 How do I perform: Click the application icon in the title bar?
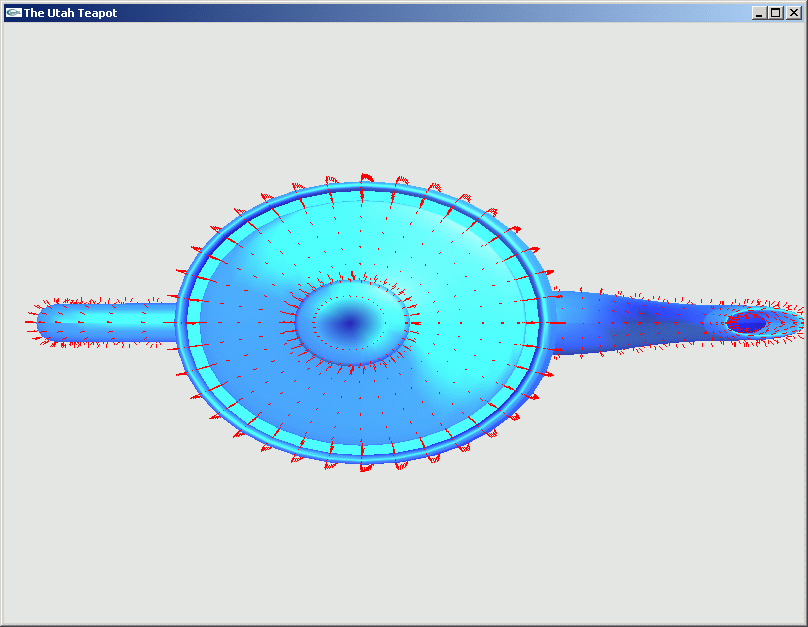click(x=13, y=12)
